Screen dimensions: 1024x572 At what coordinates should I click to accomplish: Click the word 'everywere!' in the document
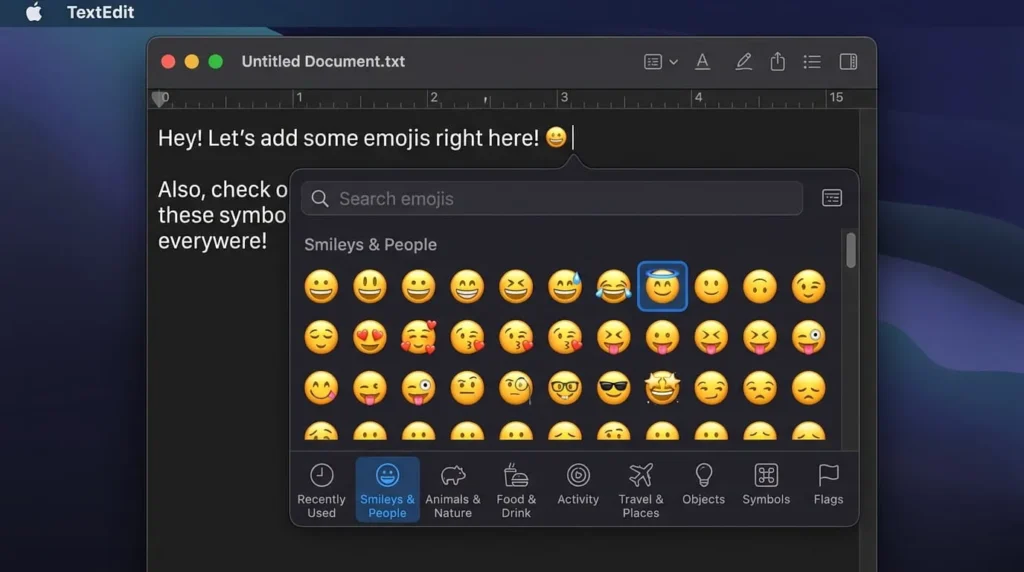[212, 241]
